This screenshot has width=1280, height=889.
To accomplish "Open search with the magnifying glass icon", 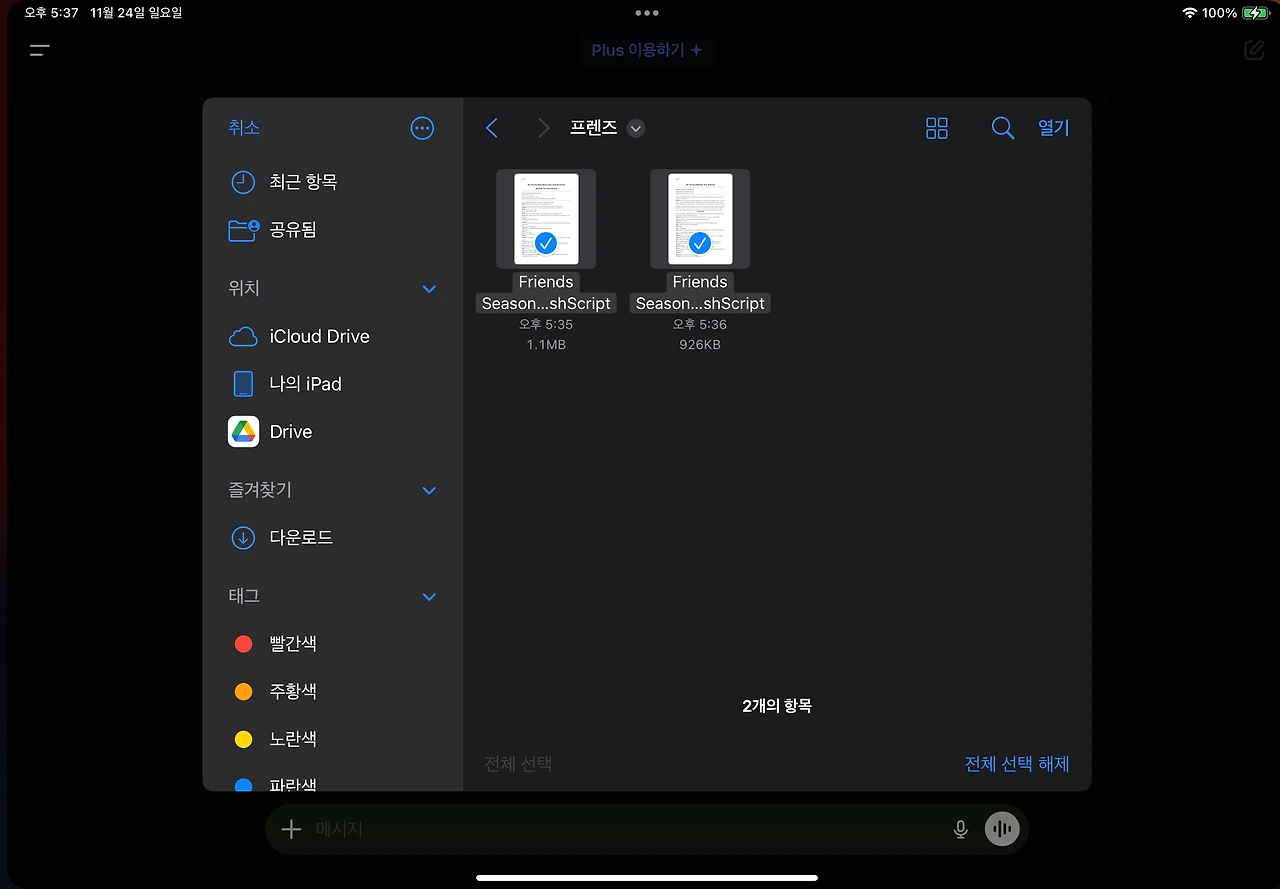I will [1003, 128].
